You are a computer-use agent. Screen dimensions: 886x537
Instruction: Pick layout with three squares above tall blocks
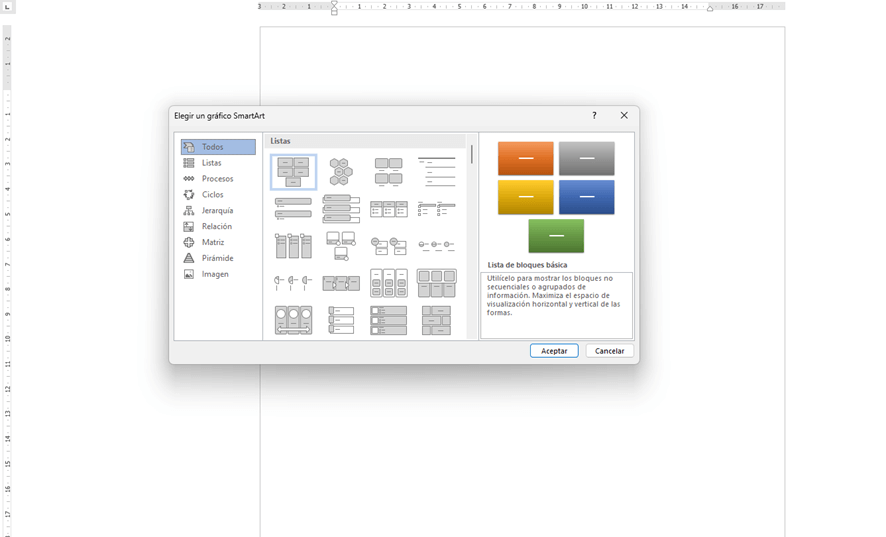click(x=436, y=283)
